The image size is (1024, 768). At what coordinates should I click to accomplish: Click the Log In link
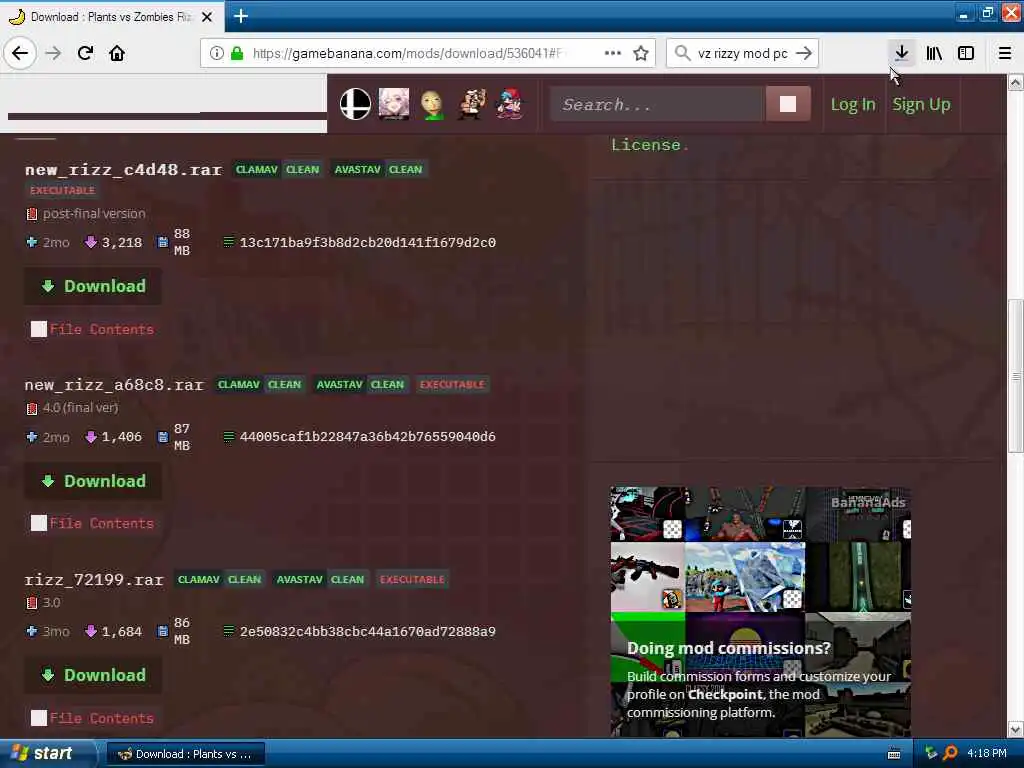[853, 104]
